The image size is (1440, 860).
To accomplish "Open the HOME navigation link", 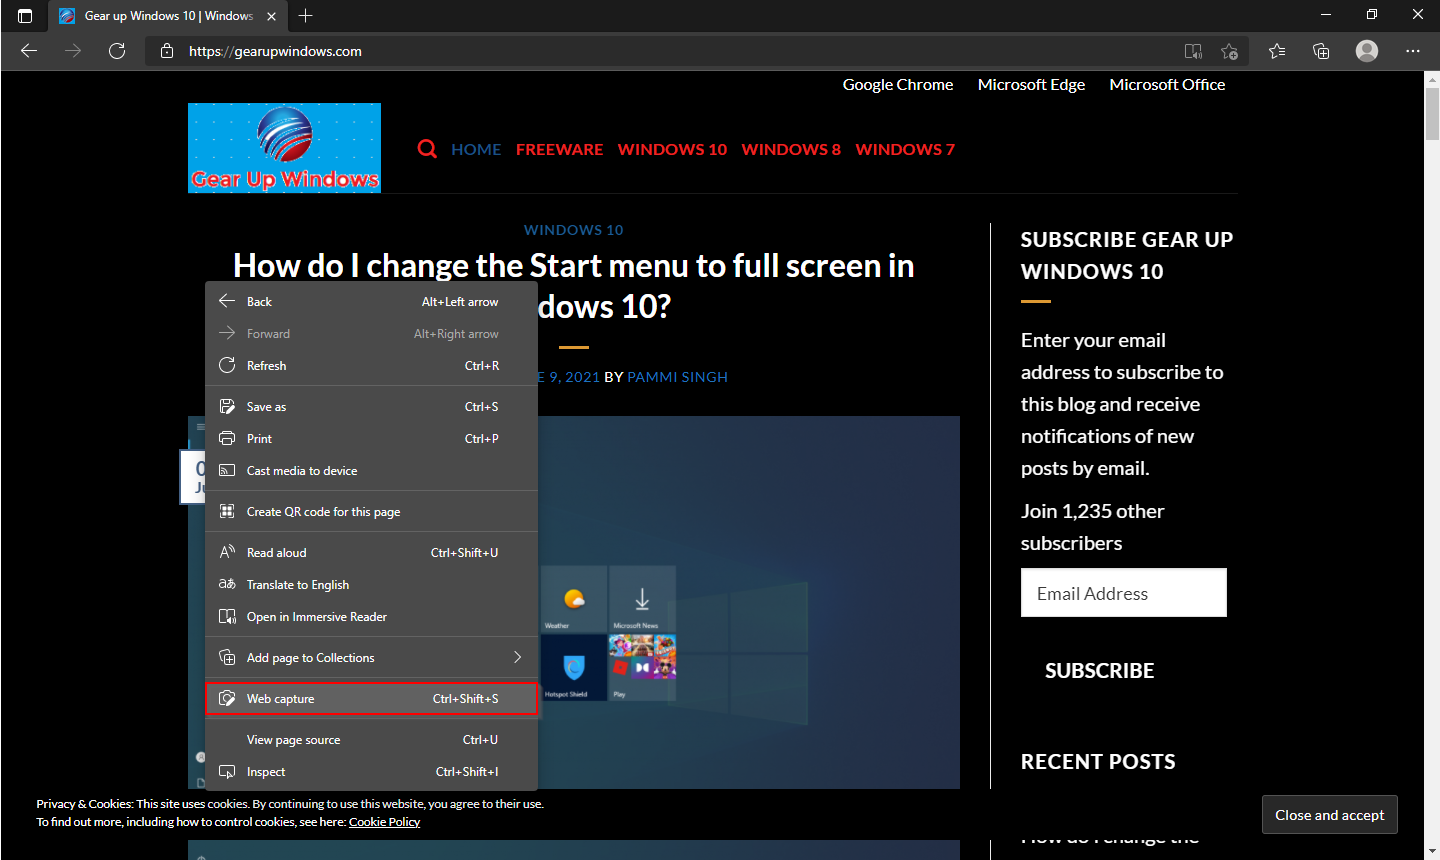I will (476, 149).
